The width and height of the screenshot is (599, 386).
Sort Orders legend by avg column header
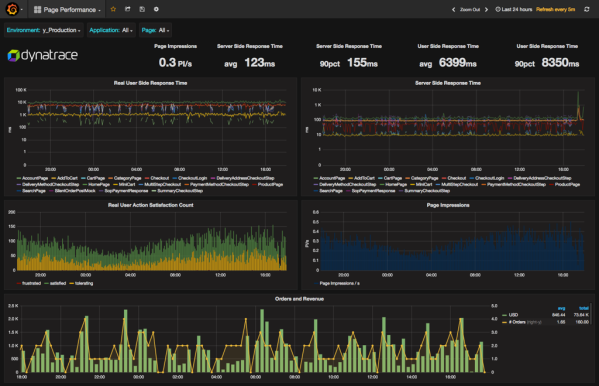pos(561,308)
